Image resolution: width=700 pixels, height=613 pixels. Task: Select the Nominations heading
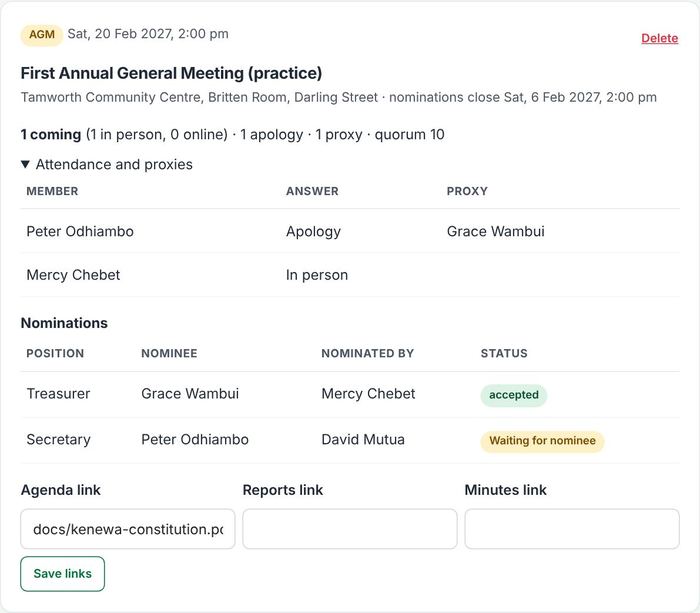[64, 323]
